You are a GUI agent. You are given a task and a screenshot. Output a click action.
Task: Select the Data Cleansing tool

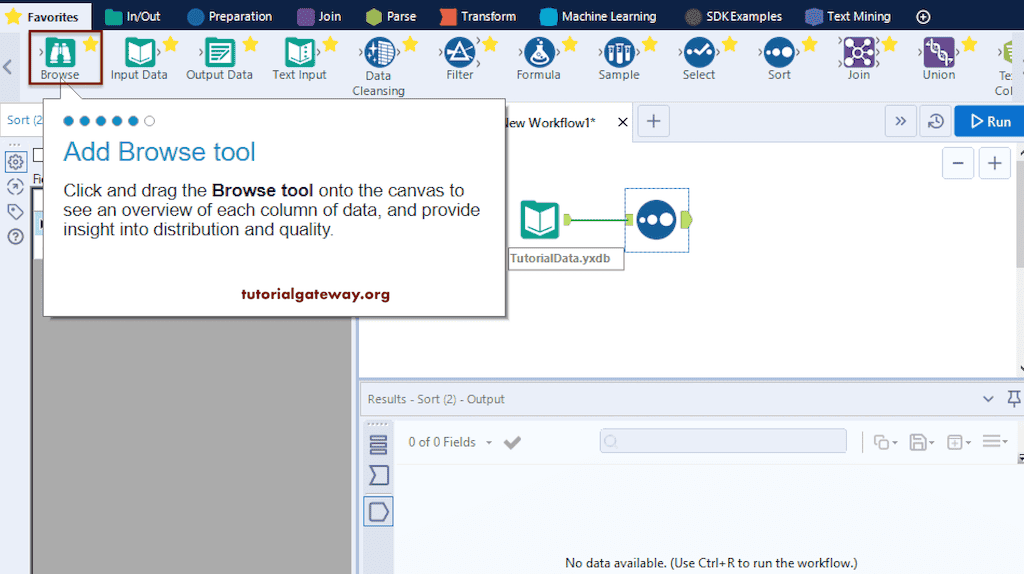[x=379, y=65]
